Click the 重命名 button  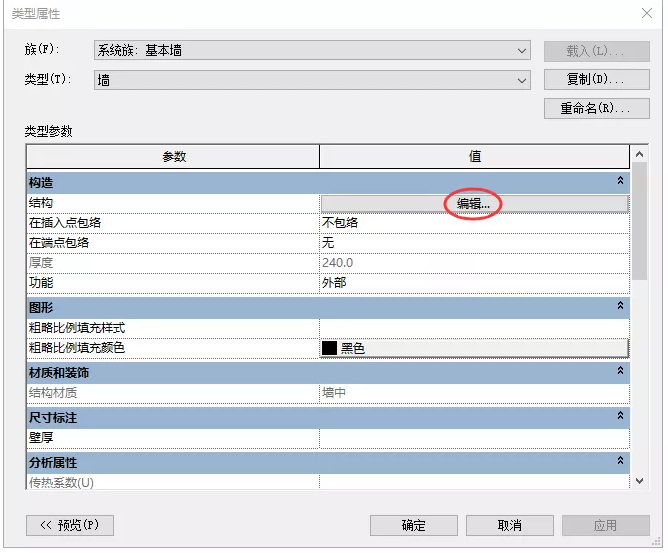(596, 108)
